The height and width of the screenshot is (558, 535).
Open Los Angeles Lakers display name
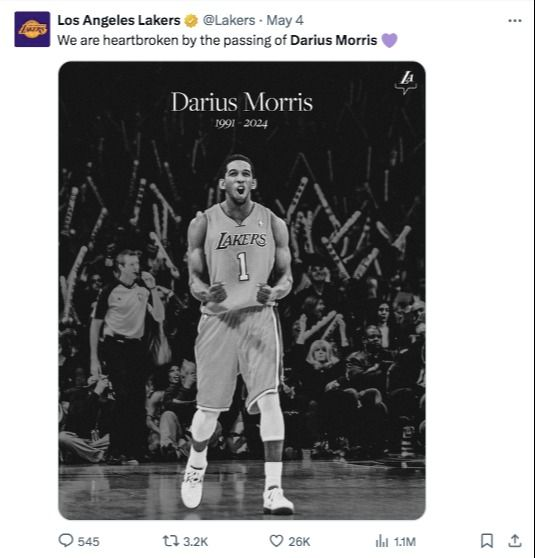(x=119, y=20)
